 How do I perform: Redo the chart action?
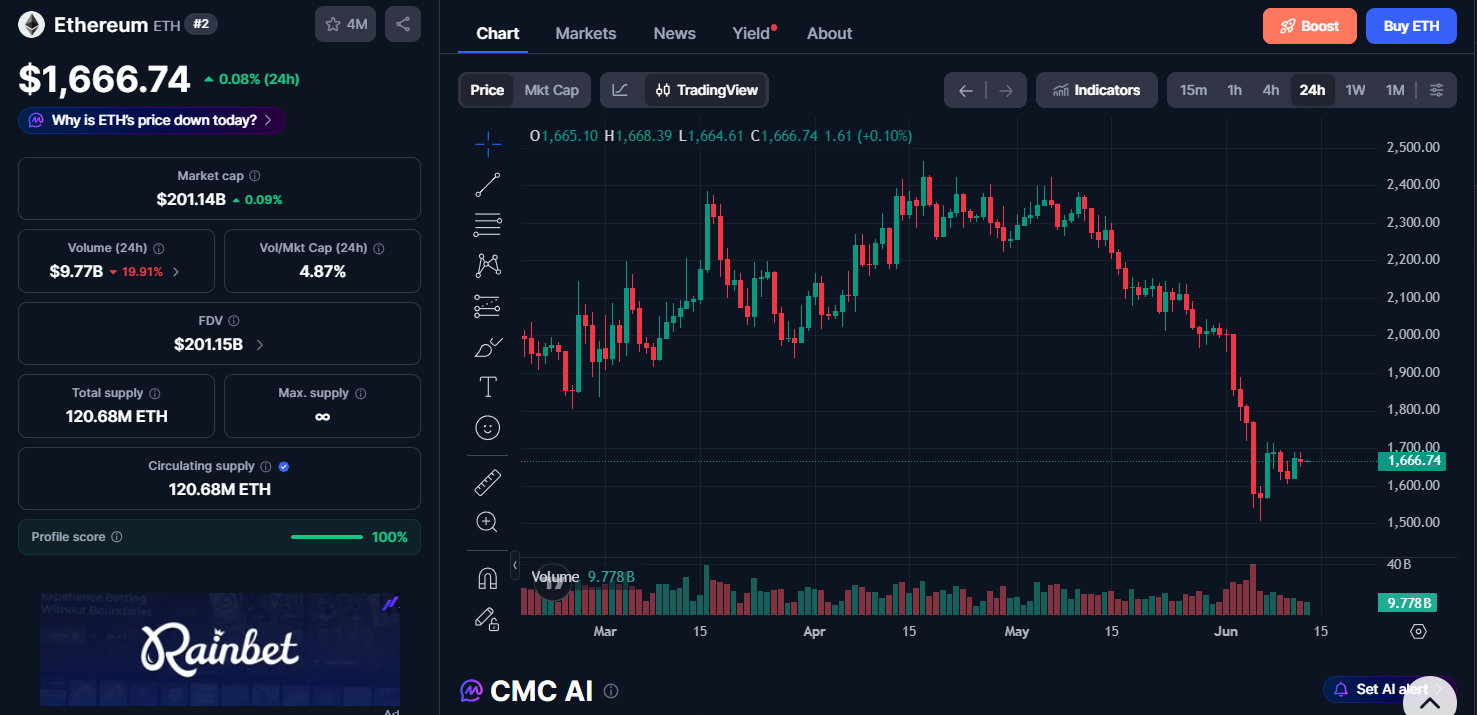(1006, 90)
